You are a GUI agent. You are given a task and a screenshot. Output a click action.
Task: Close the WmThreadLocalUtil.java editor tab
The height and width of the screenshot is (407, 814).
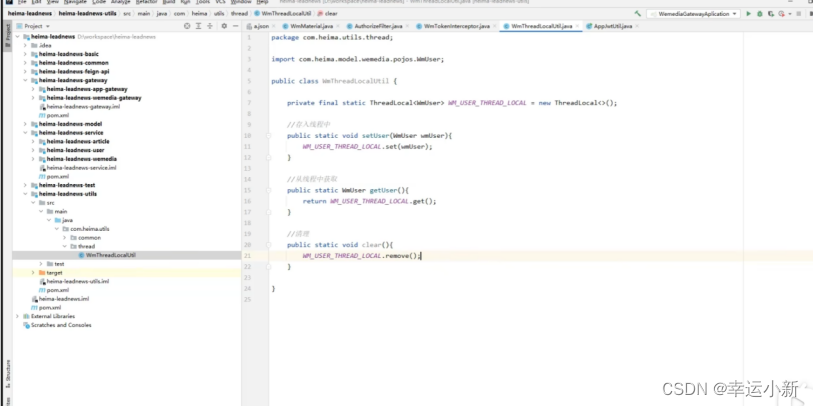[x=577, y=26]
